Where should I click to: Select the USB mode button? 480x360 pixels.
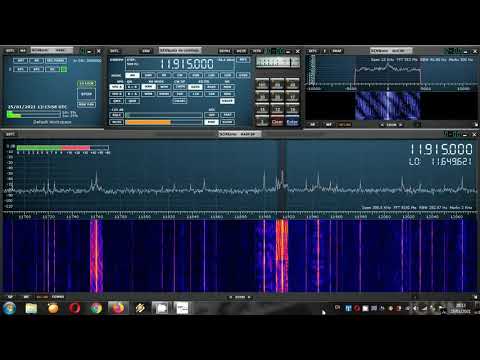(228, 75)
